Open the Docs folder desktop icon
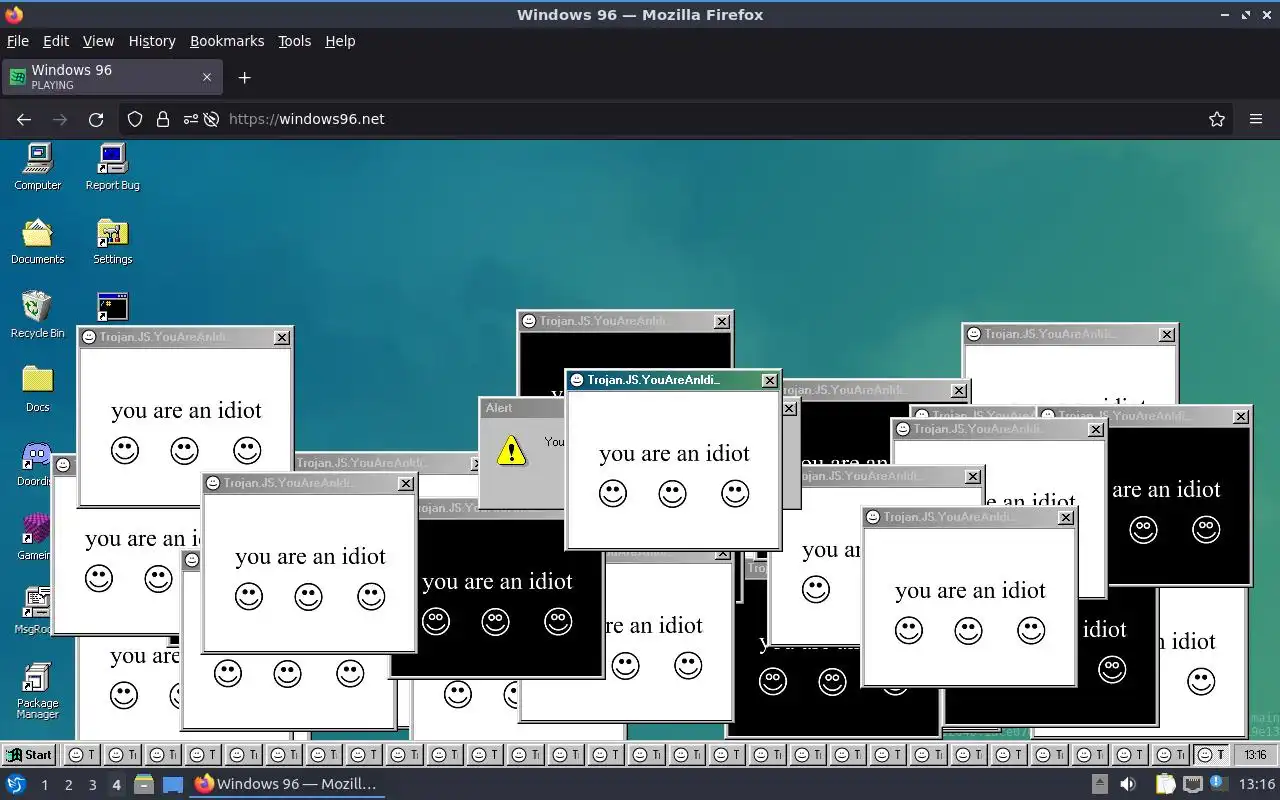The width and height of the screenshot is (1280, 800). point(38,389)
